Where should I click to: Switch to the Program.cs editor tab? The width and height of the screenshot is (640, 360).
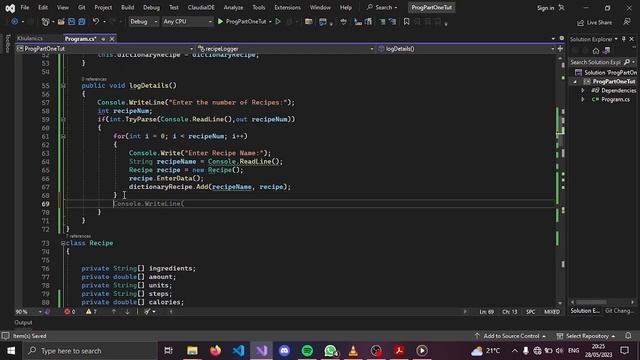coord(80,39)
